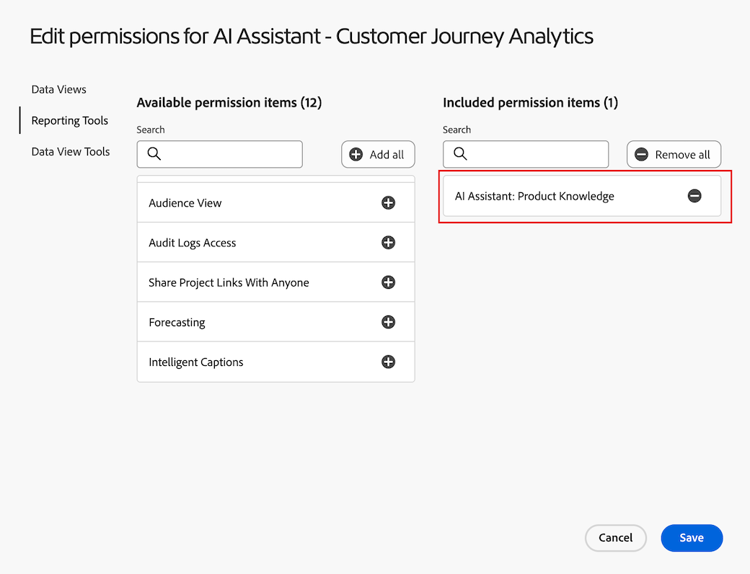Click the available items search magnifier icon

[x=154, y=154]
